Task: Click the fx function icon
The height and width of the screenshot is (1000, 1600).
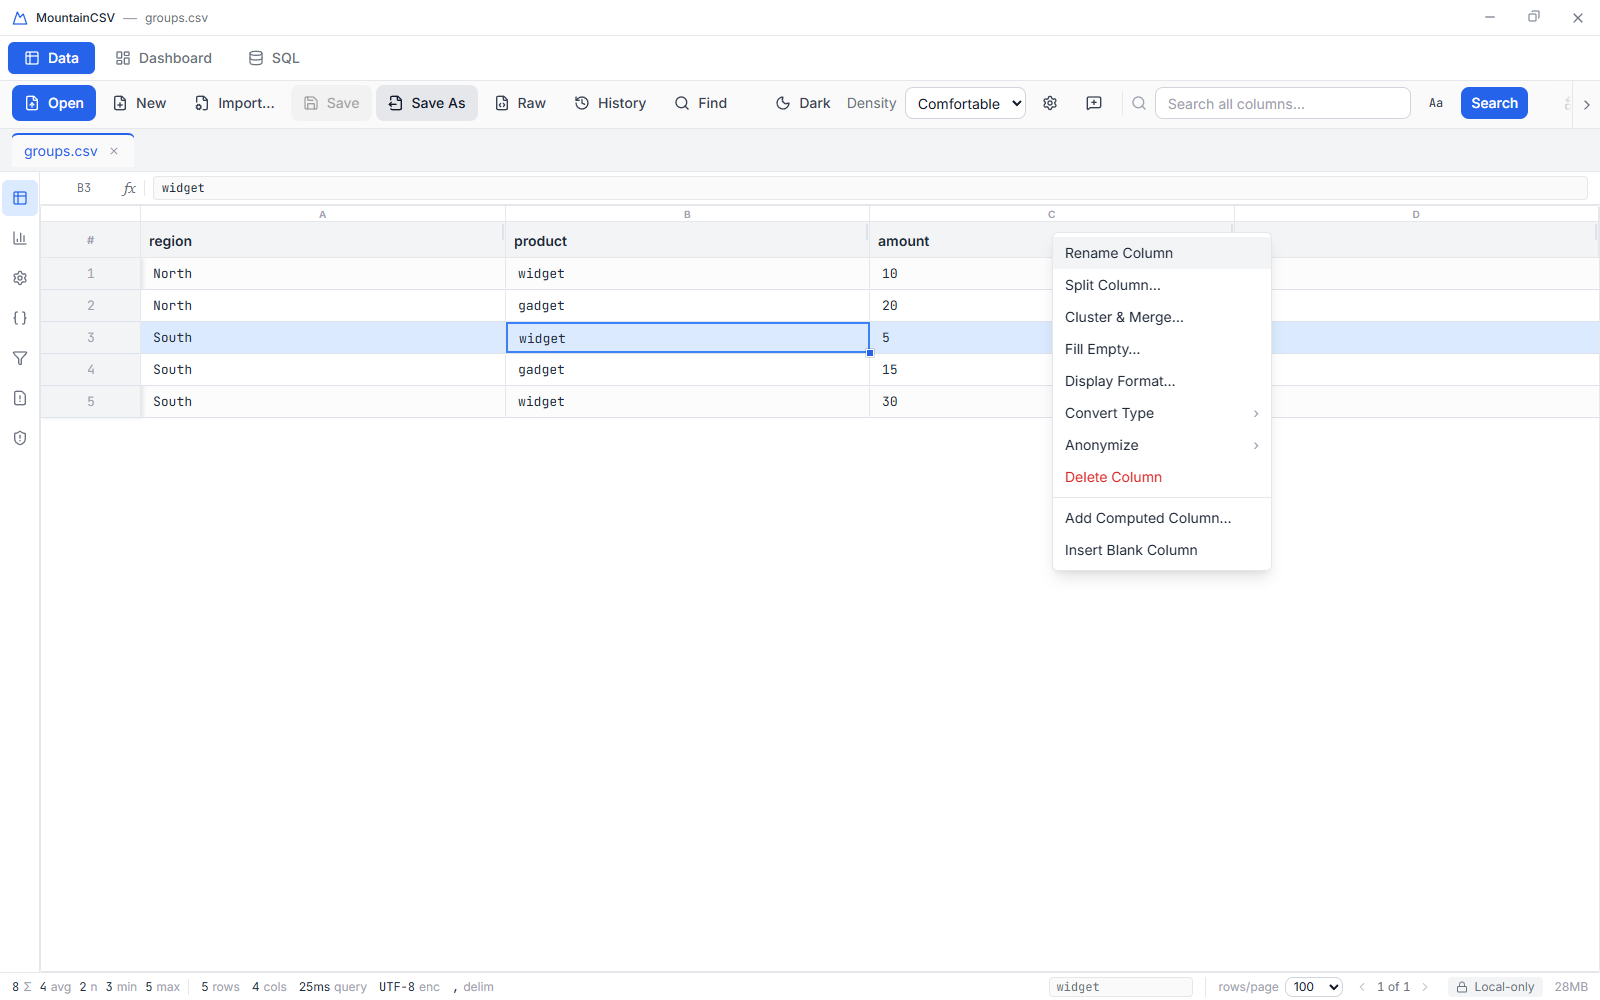Action: (129, 188)
